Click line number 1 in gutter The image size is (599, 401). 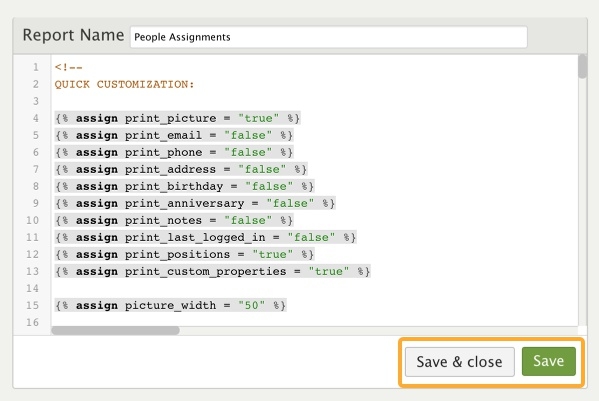coord(36,67)
